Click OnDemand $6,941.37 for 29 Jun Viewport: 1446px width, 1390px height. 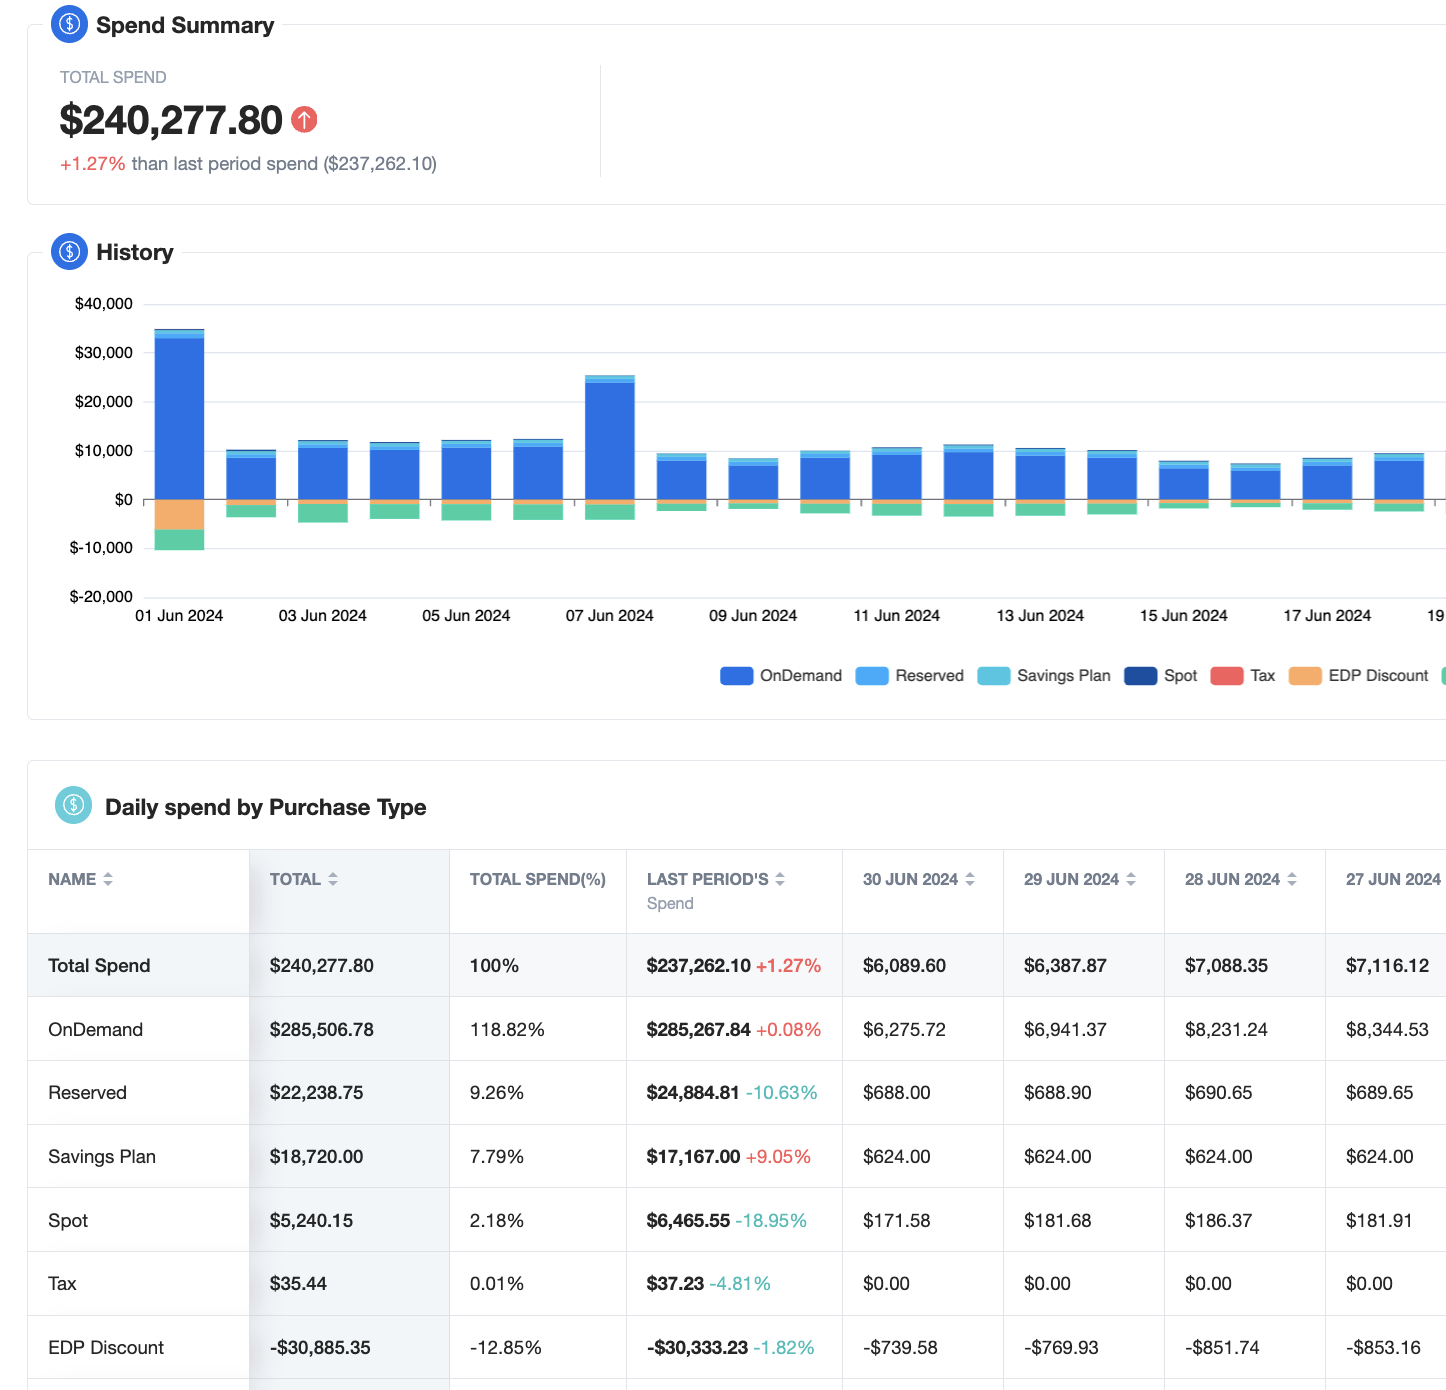[1065, 1030]
